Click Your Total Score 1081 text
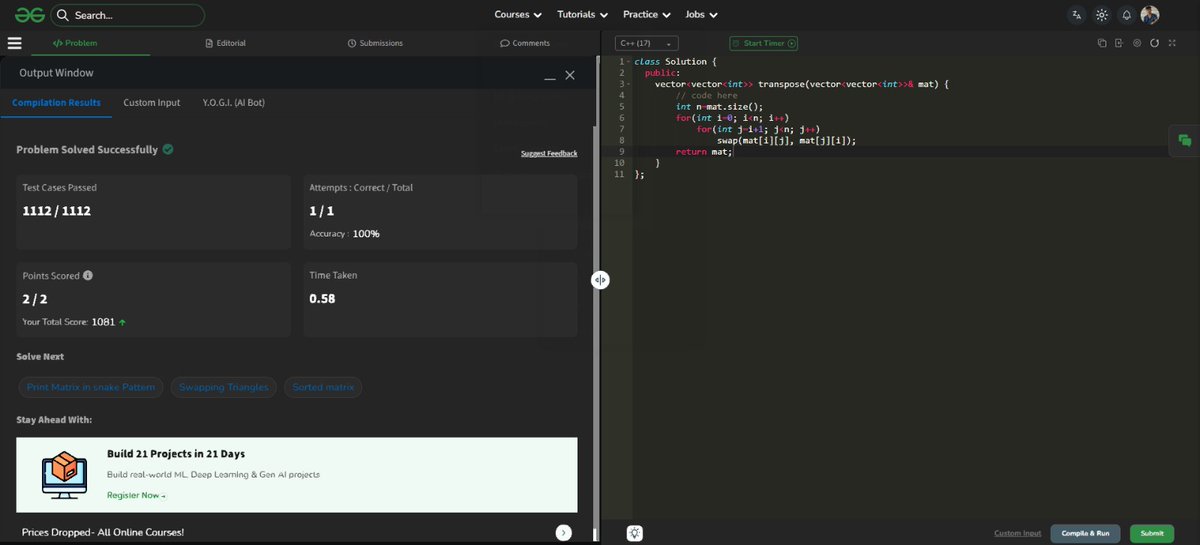Screen dimensions: 1200x545 [x=75, y=322]
